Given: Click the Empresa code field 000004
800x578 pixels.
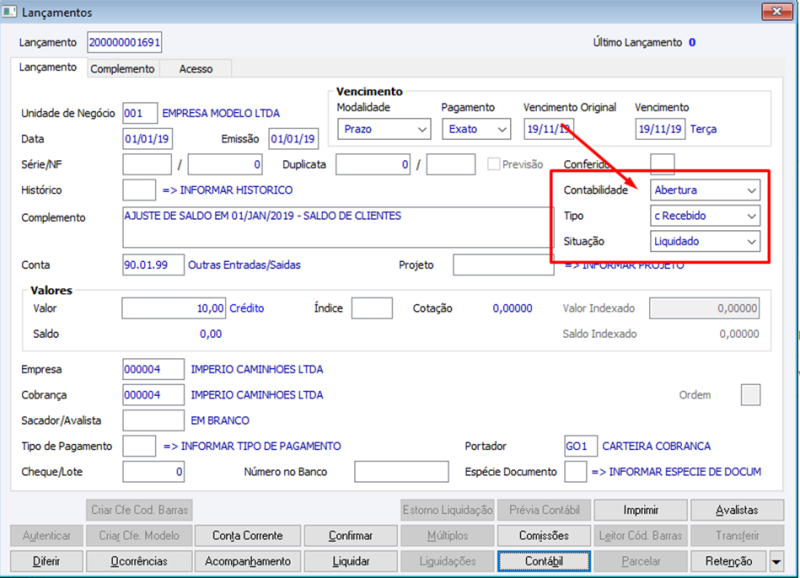Looking at the screenshot, I should (153, 369).
